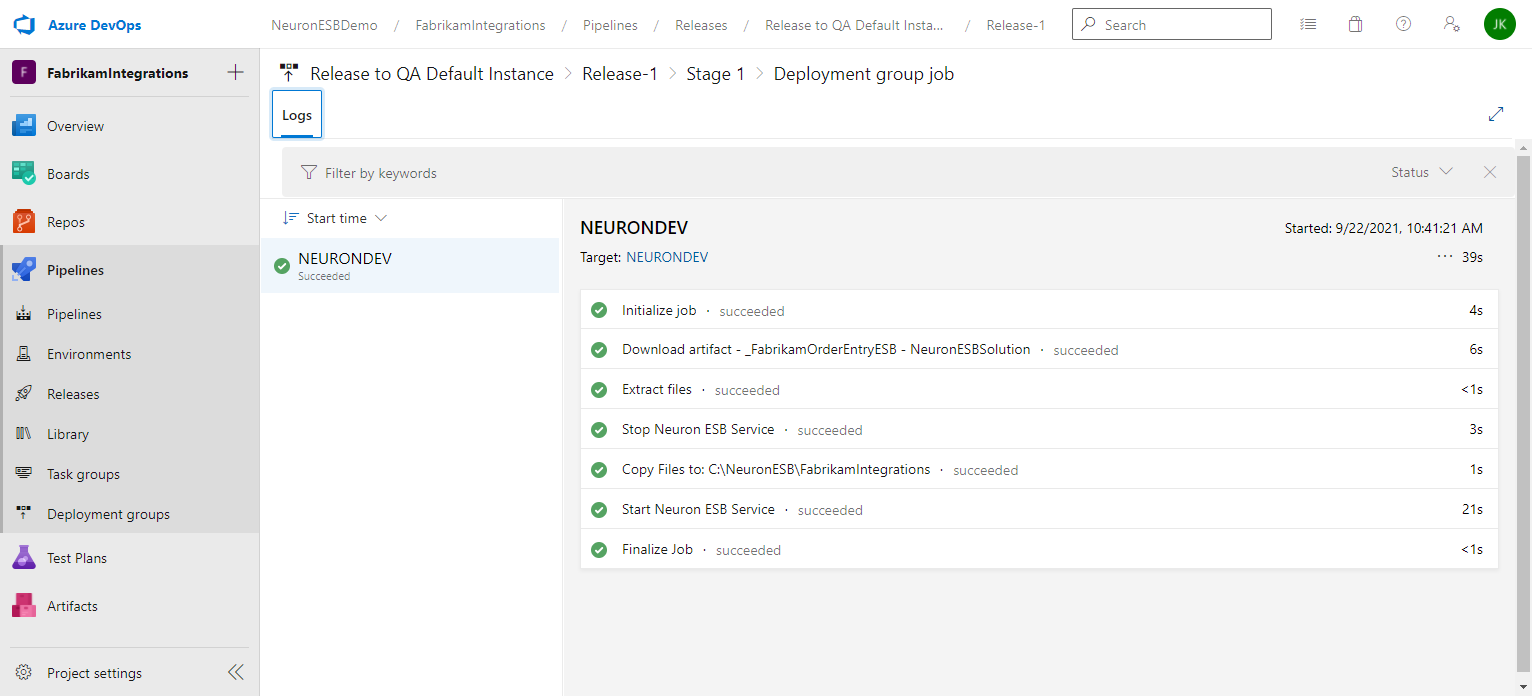Click the Search input field
The width and height of the screenshot is (1532, 696).
(x=1172, y=25)
